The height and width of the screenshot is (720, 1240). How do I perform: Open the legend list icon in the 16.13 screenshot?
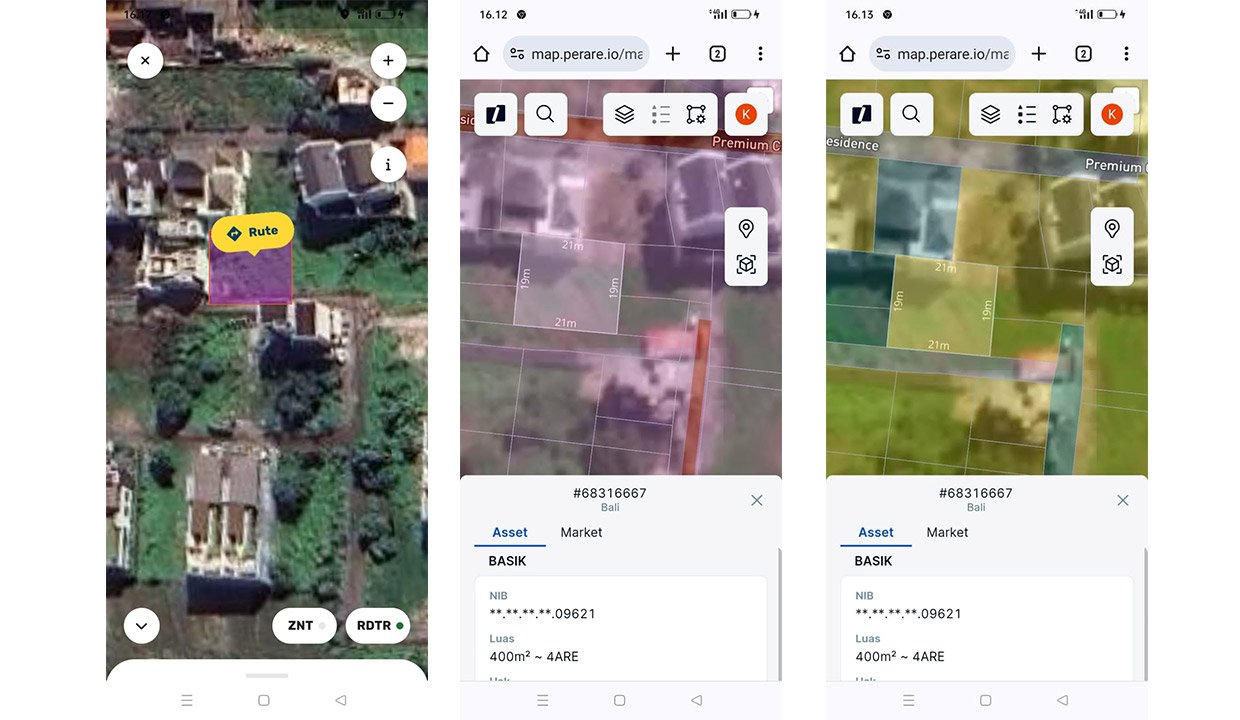(x=1027, y=115)
